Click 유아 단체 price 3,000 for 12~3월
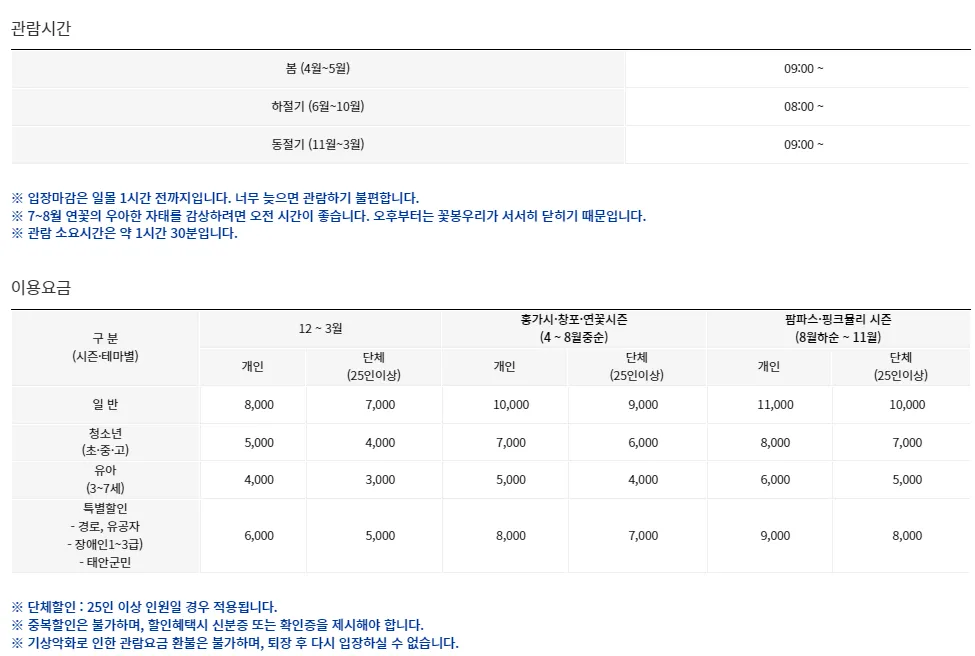 tap(380, 480)
